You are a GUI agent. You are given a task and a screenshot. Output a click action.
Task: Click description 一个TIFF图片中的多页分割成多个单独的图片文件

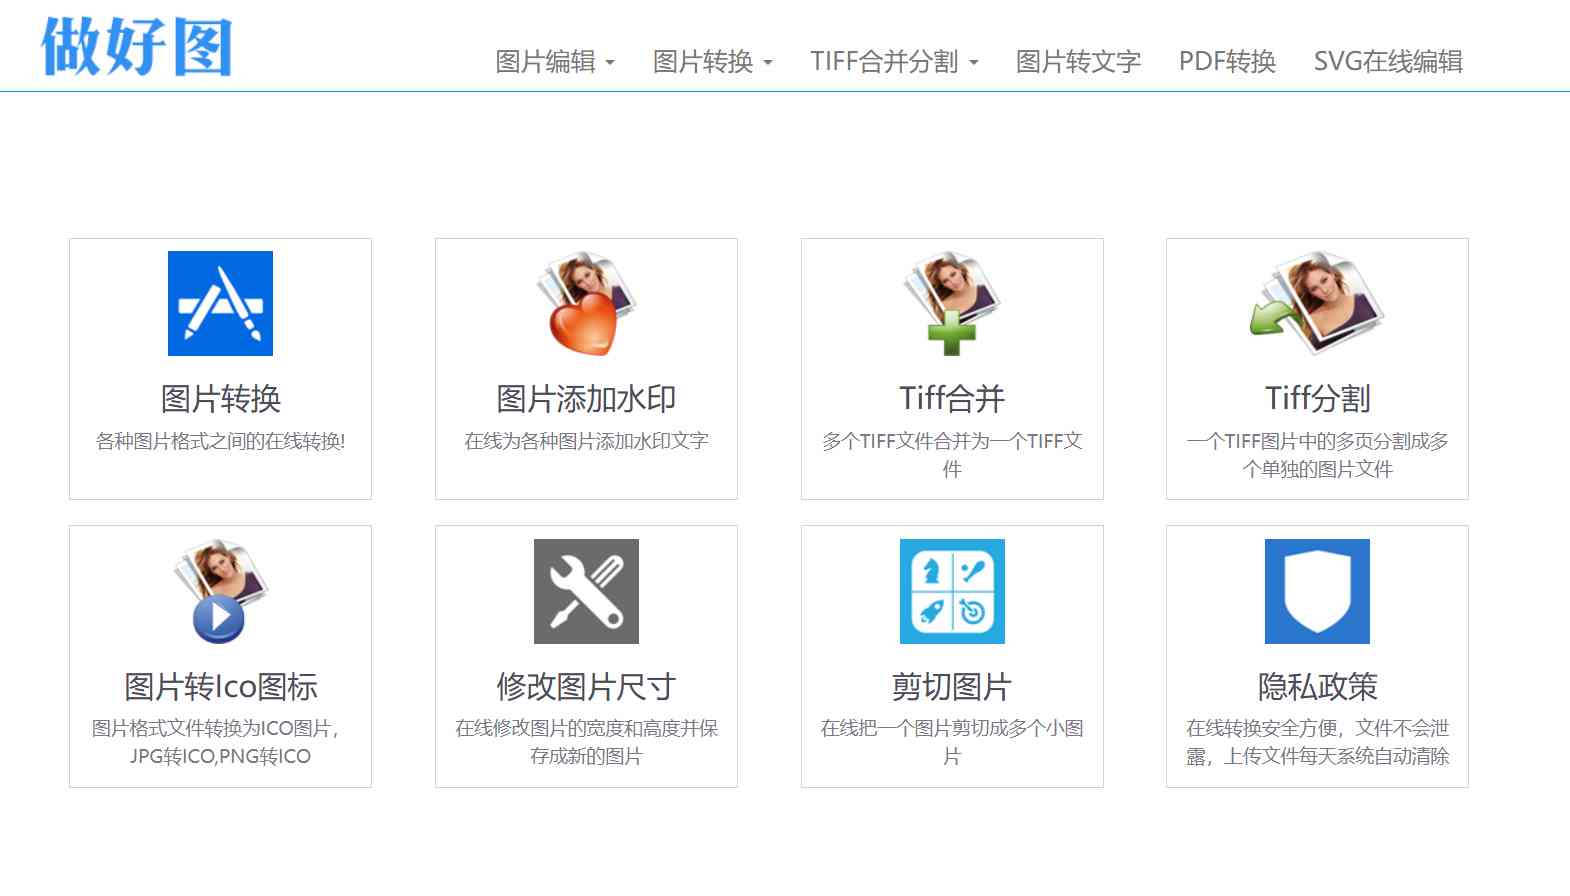pyautogui.click(x=1317, y=455)
